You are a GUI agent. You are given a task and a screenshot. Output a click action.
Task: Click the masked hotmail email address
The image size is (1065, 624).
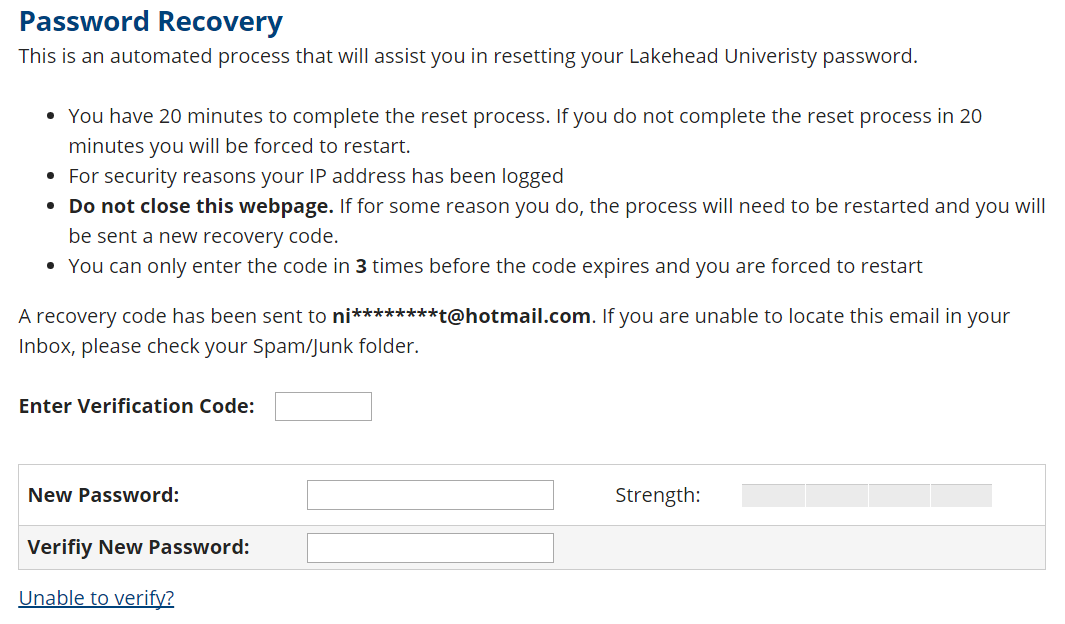coord(460,315)
